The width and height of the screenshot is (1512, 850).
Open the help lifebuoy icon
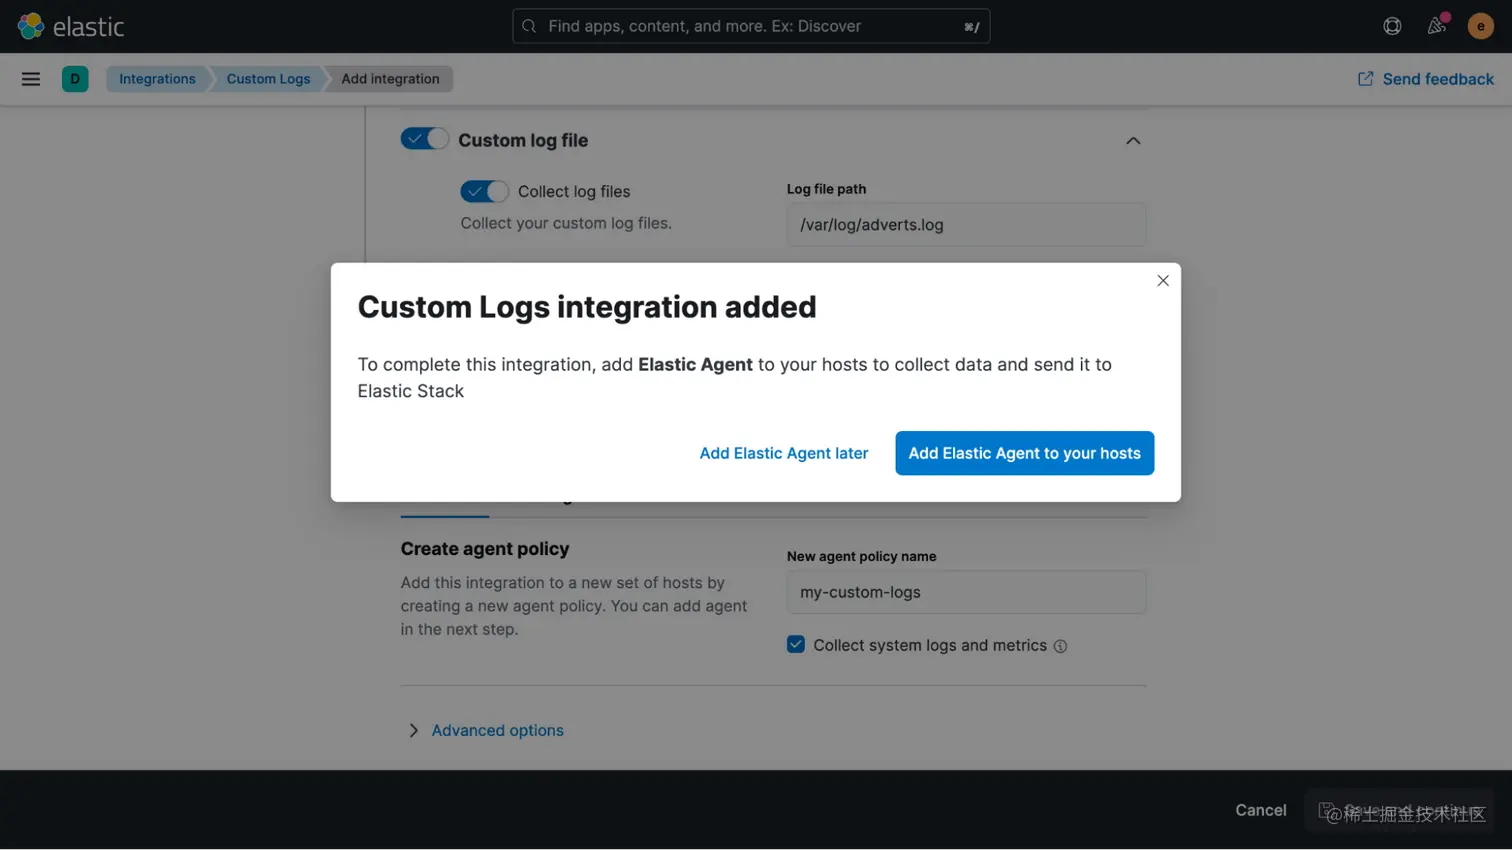(x=1392, y=26)
